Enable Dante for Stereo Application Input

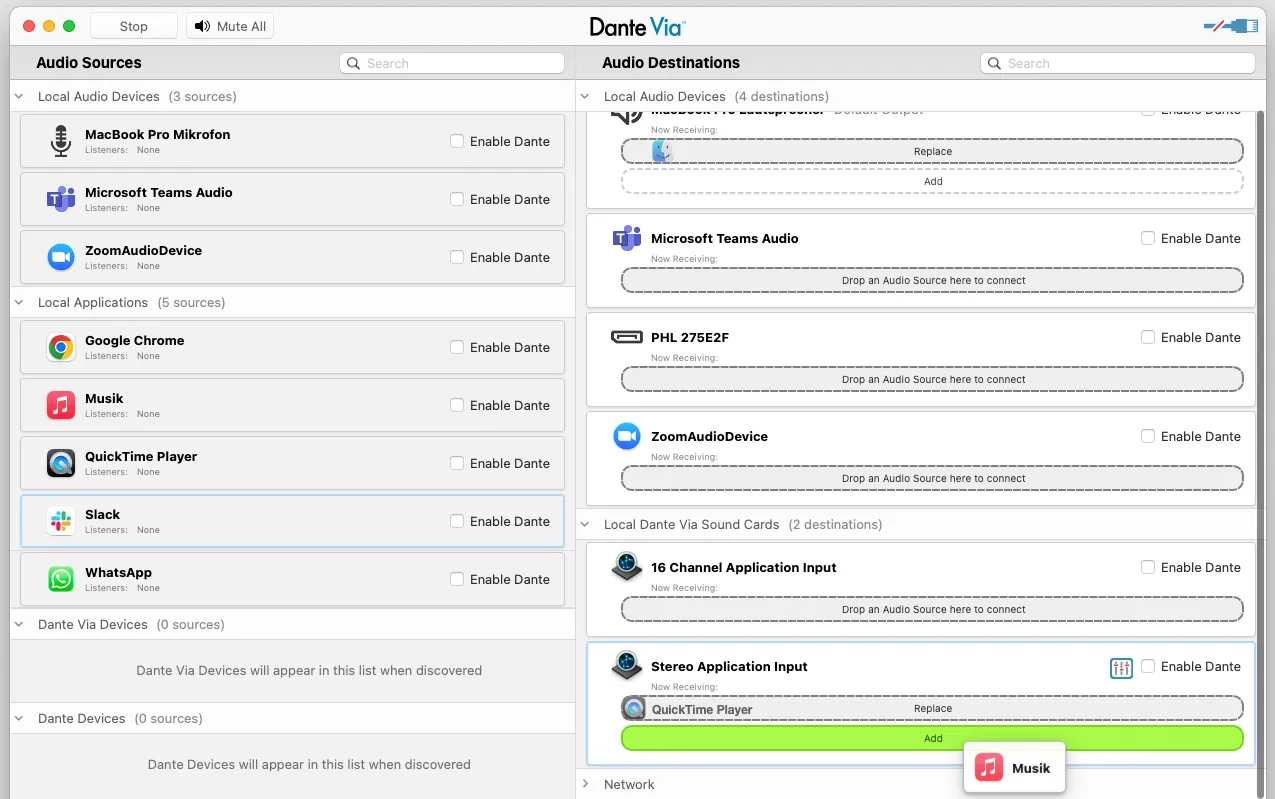(1148, 666)
